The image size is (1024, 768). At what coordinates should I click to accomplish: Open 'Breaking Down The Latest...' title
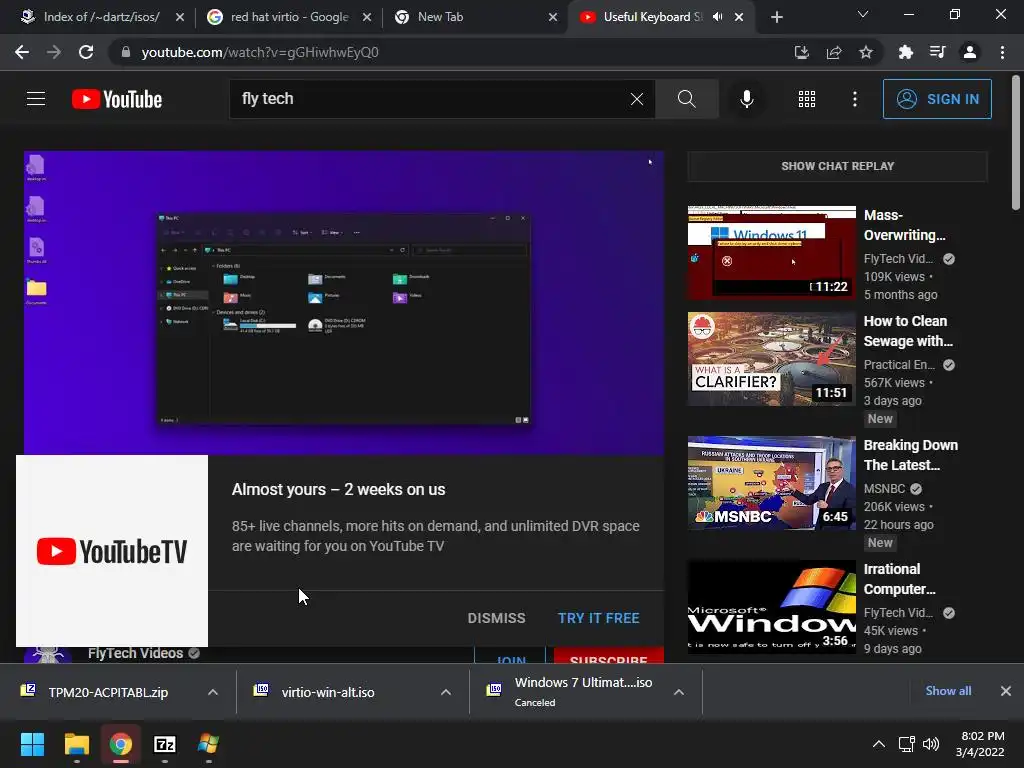(x=910, y=455)
